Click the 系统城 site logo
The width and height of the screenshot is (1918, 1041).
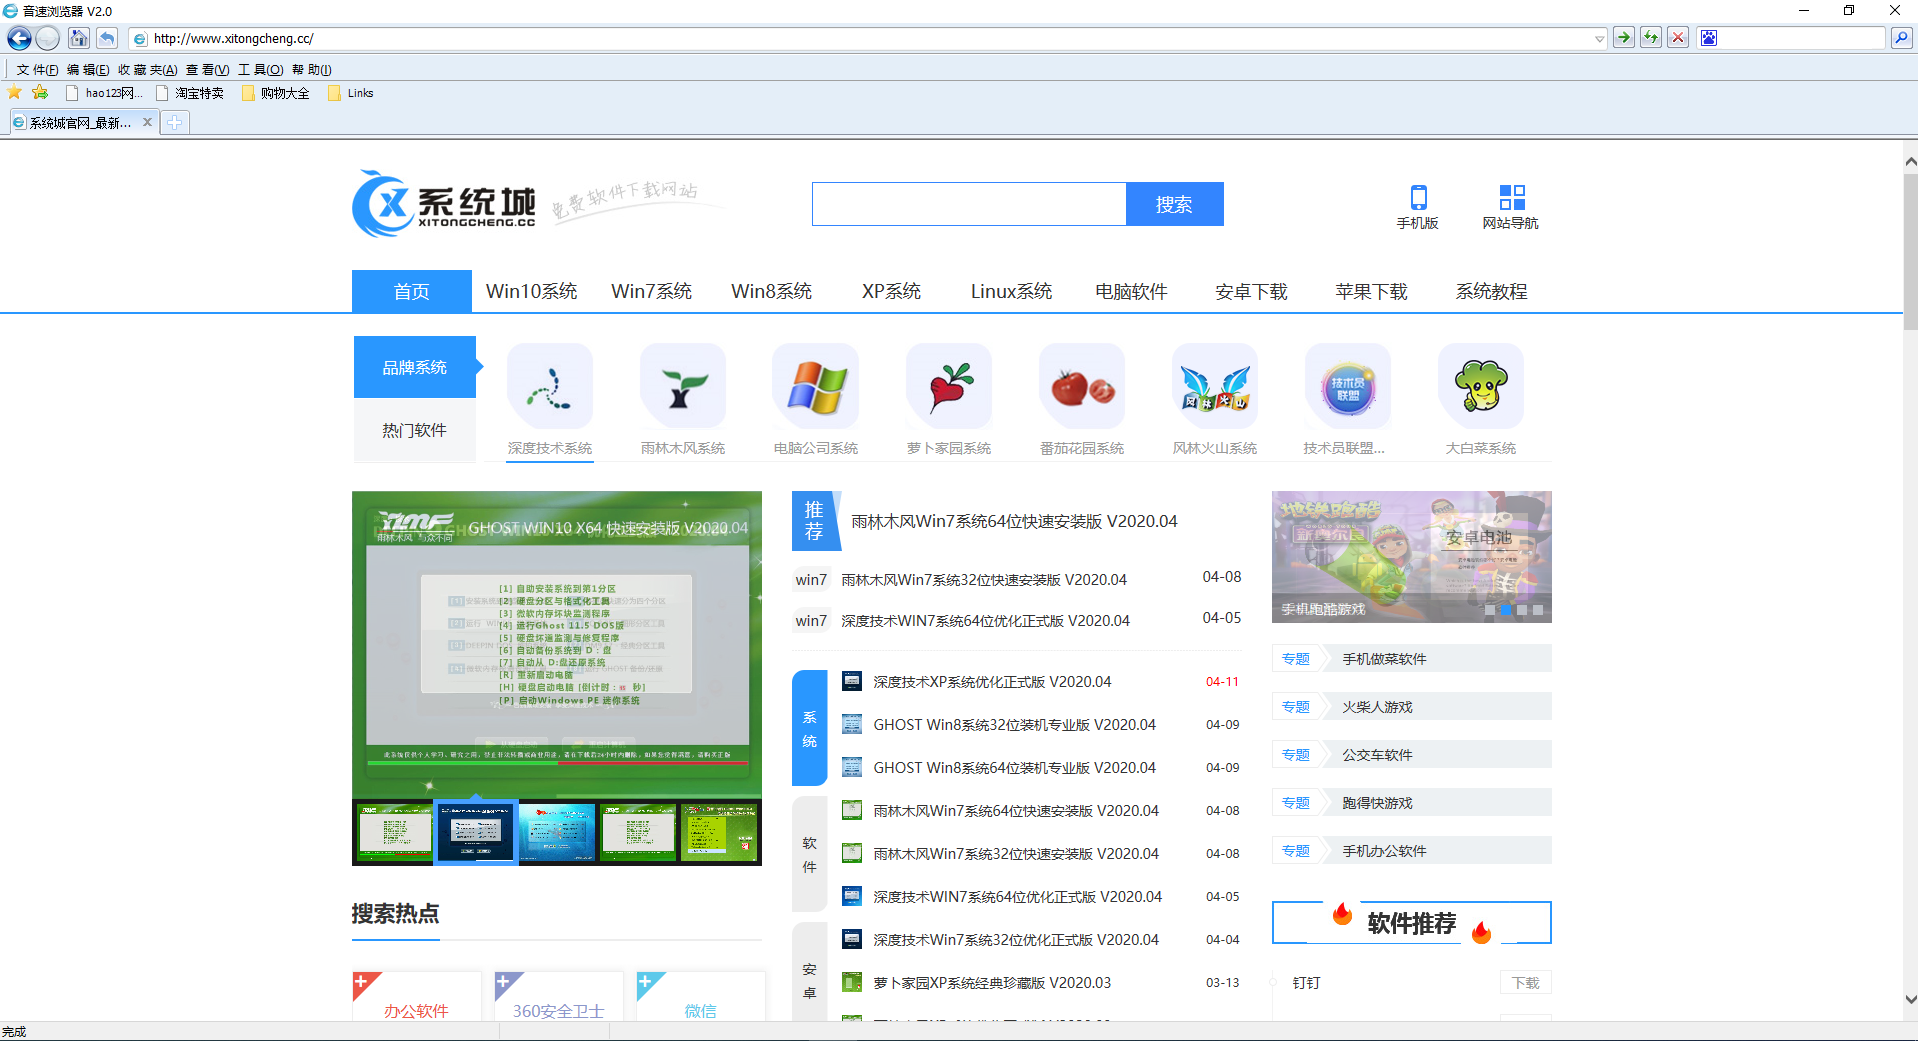tap(444, 204)
